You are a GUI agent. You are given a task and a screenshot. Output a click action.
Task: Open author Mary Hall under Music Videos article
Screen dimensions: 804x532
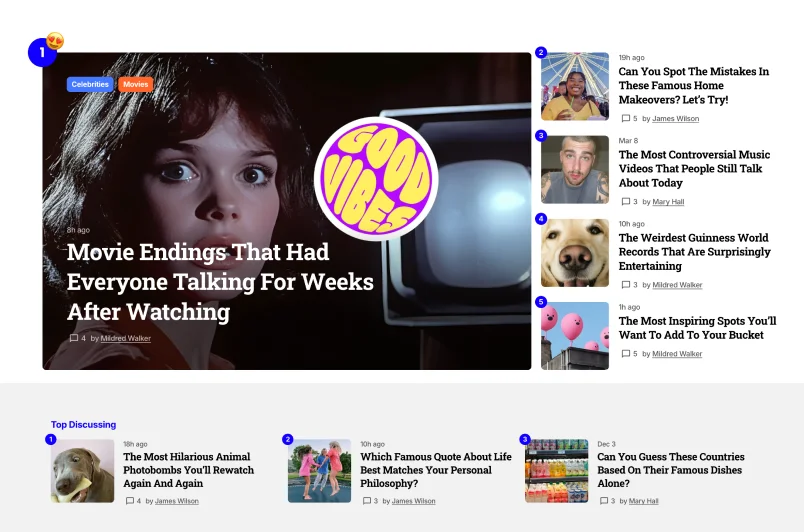pos(668,201)
